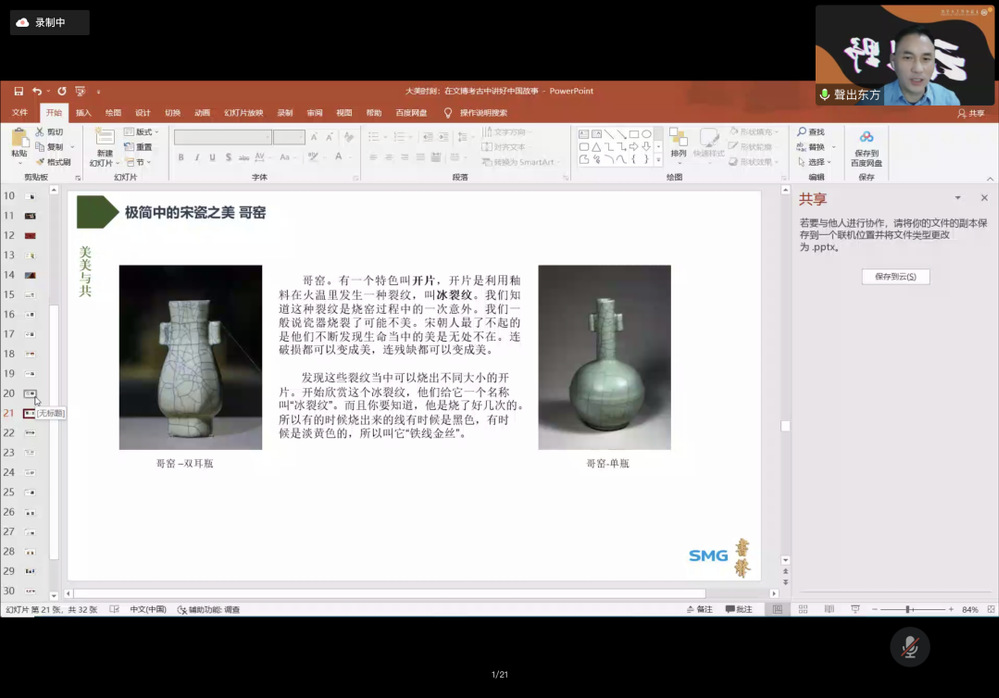
Task: Toggle Italic formatting button
Action: tap(197, 157)
